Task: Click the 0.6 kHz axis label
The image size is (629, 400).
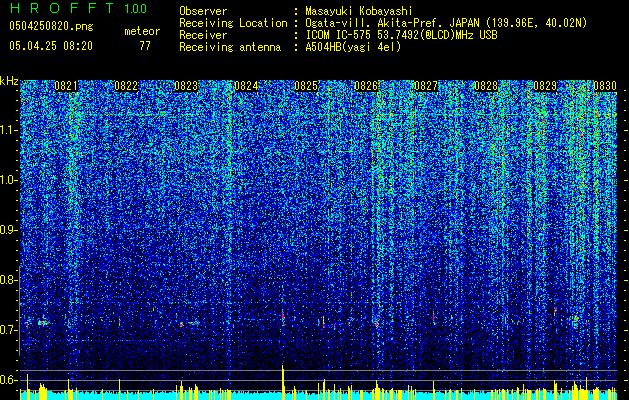Action: pyautogui.click(x=8, y=380)
